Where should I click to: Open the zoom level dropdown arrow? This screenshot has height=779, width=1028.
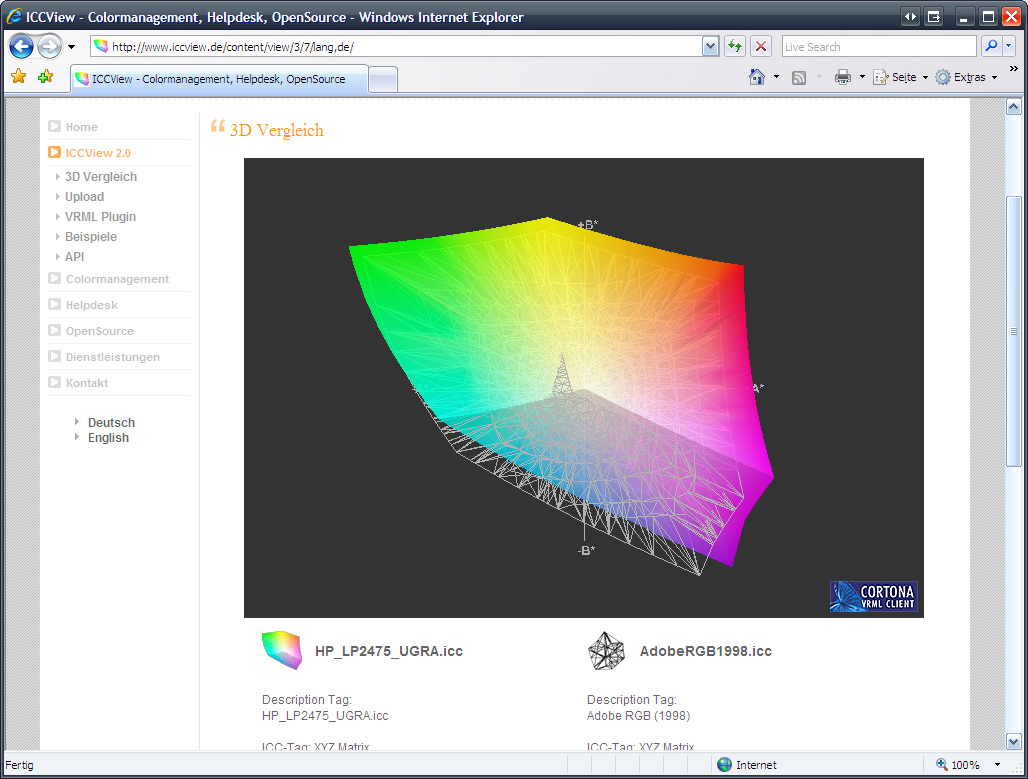pos(997,765)
